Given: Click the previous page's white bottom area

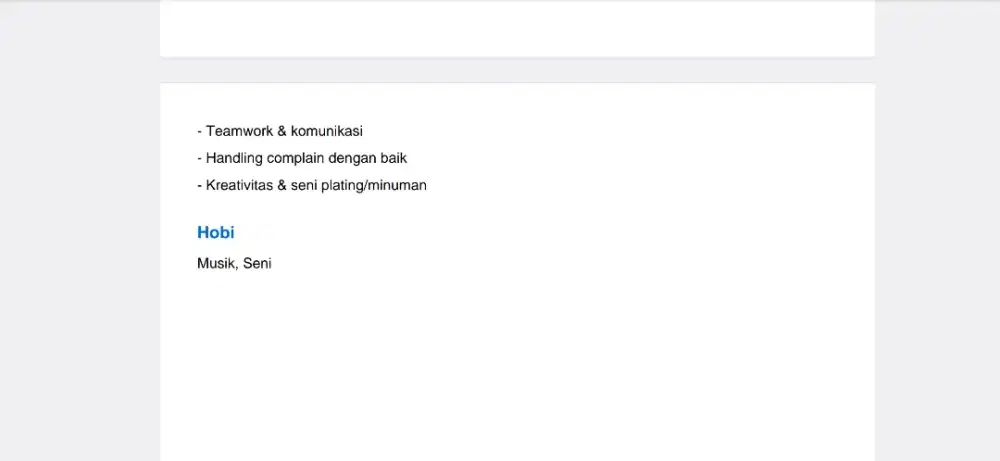Looking at the screenshot, I should click(x=517, y=29).
